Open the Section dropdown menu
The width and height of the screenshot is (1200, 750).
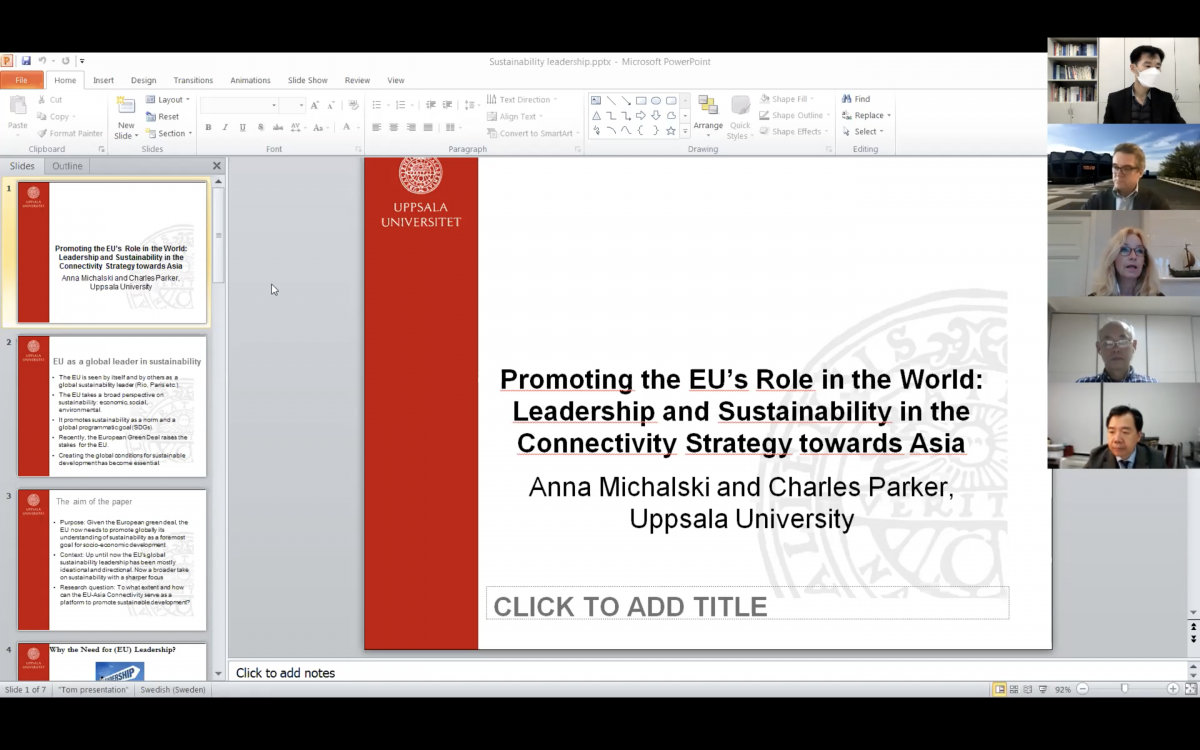pos(167,133)
